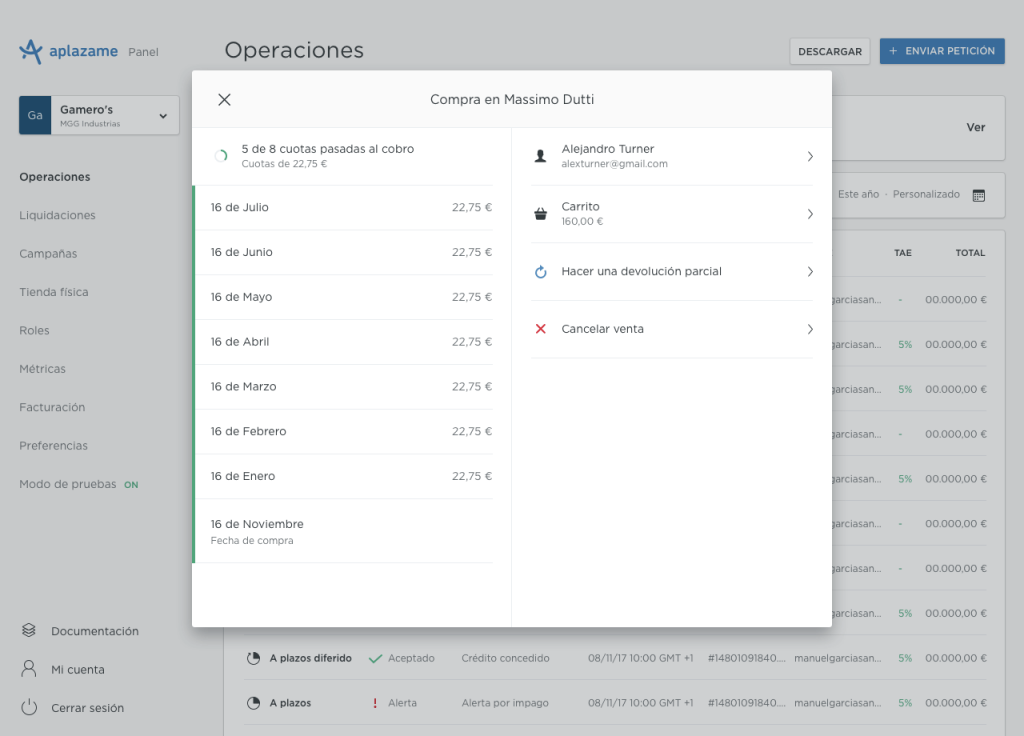Expand Alejandro Turner customer details chevron
Image resolution: width=1024 pixels, height=736 pixels.
(x=810, y=156)
